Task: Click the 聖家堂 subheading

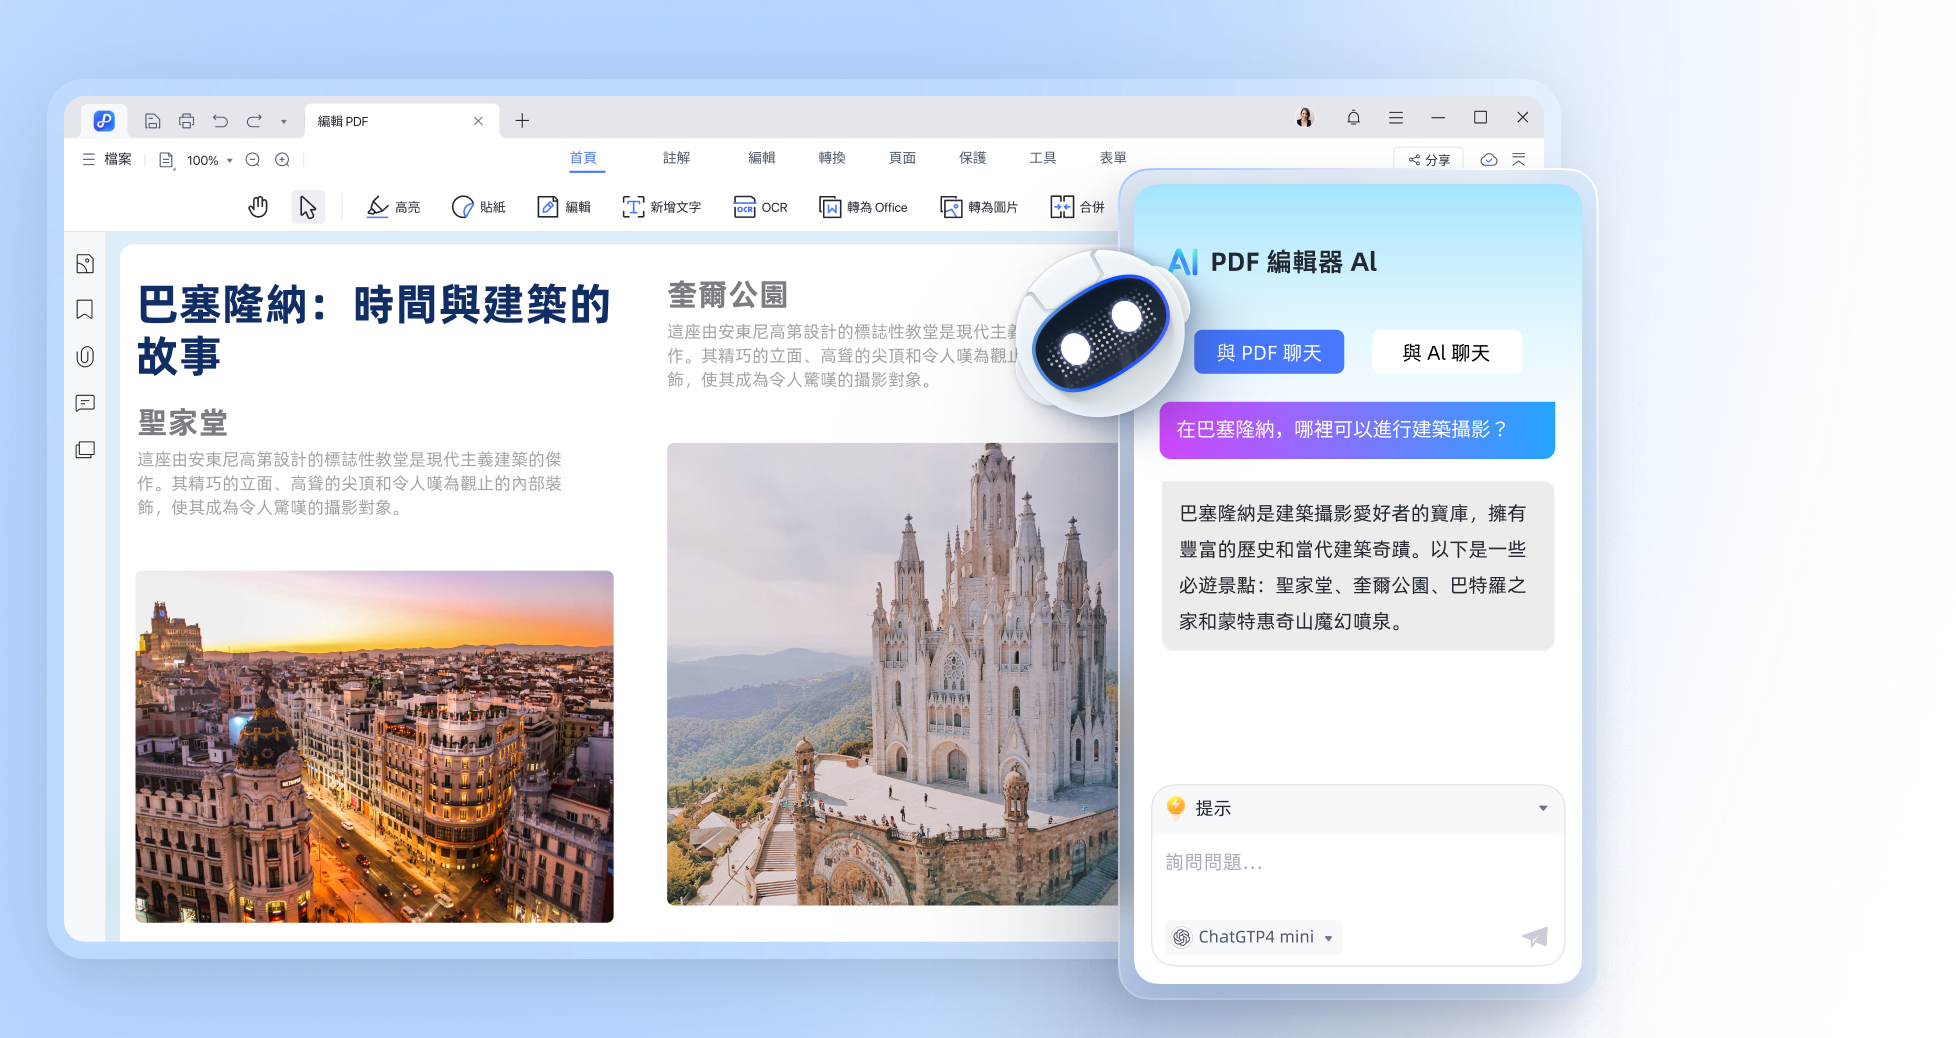Action: click(183, 423)
